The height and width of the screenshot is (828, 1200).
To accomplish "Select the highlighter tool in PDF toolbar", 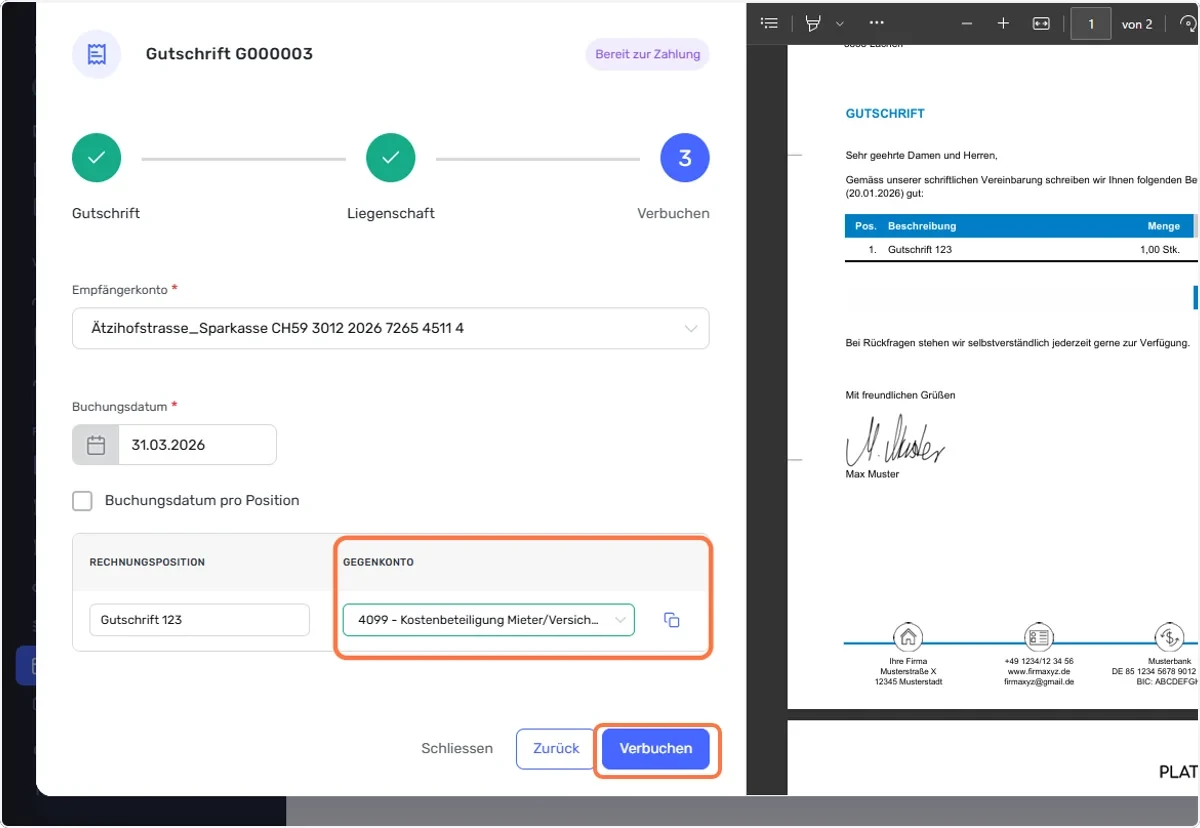I will (x=813, y=23).
